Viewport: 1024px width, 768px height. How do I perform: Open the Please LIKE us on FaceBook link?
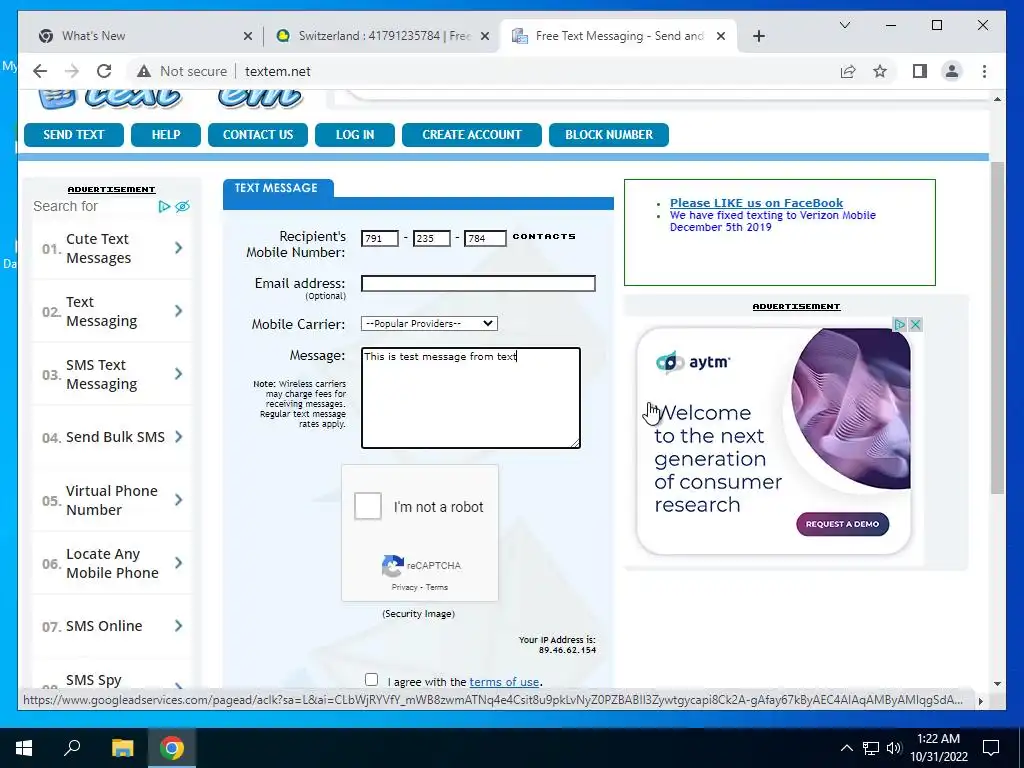click(x=756, y=203)
